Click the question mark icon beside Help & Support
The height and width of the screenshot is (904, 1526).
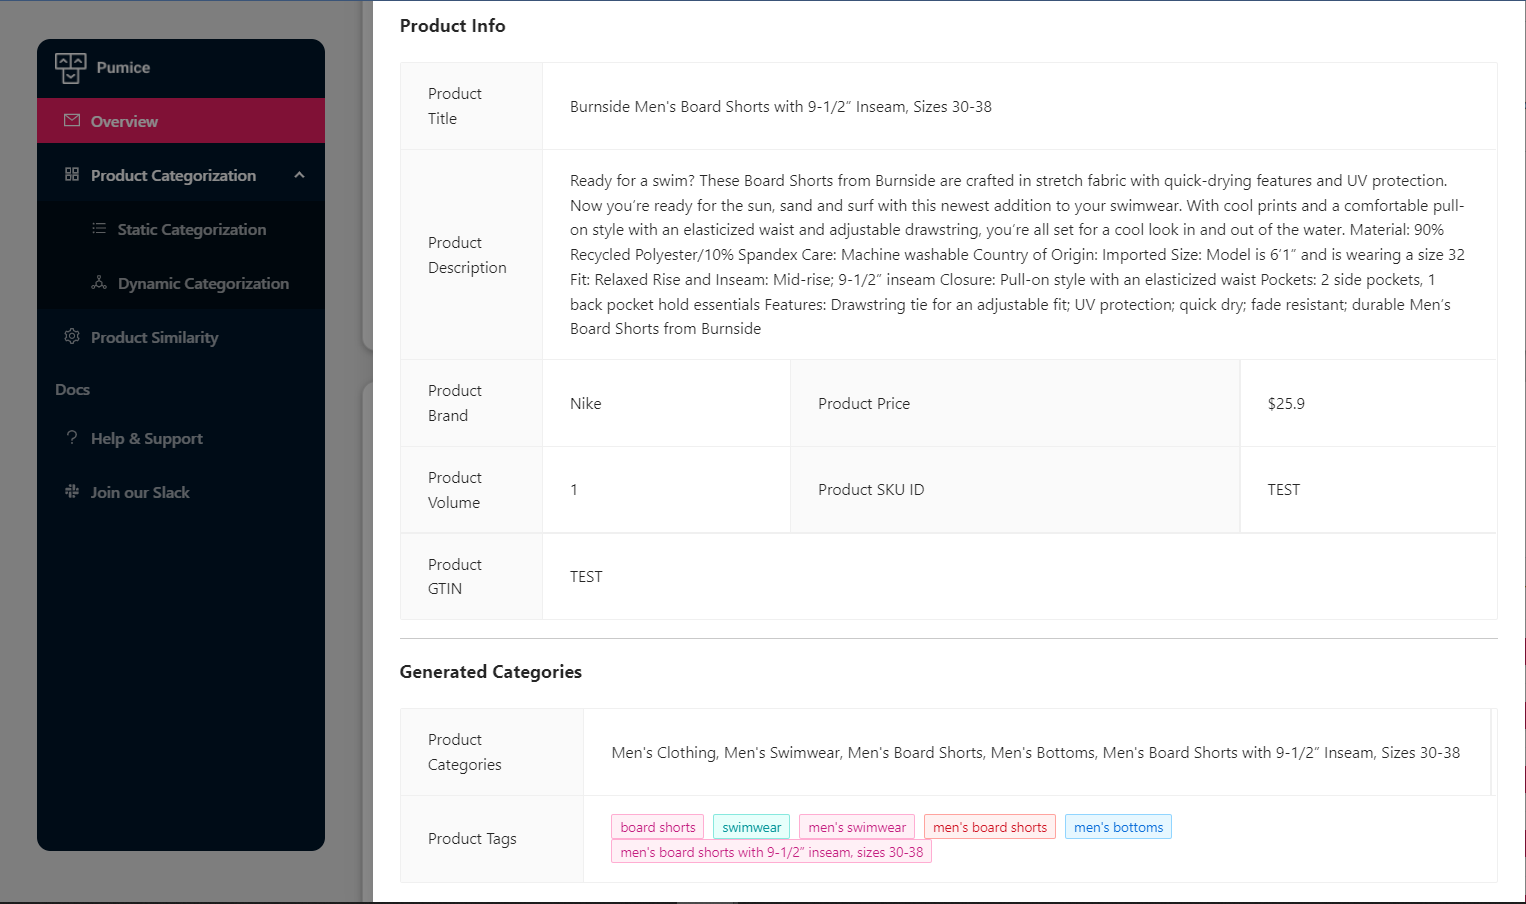point(71,438)
